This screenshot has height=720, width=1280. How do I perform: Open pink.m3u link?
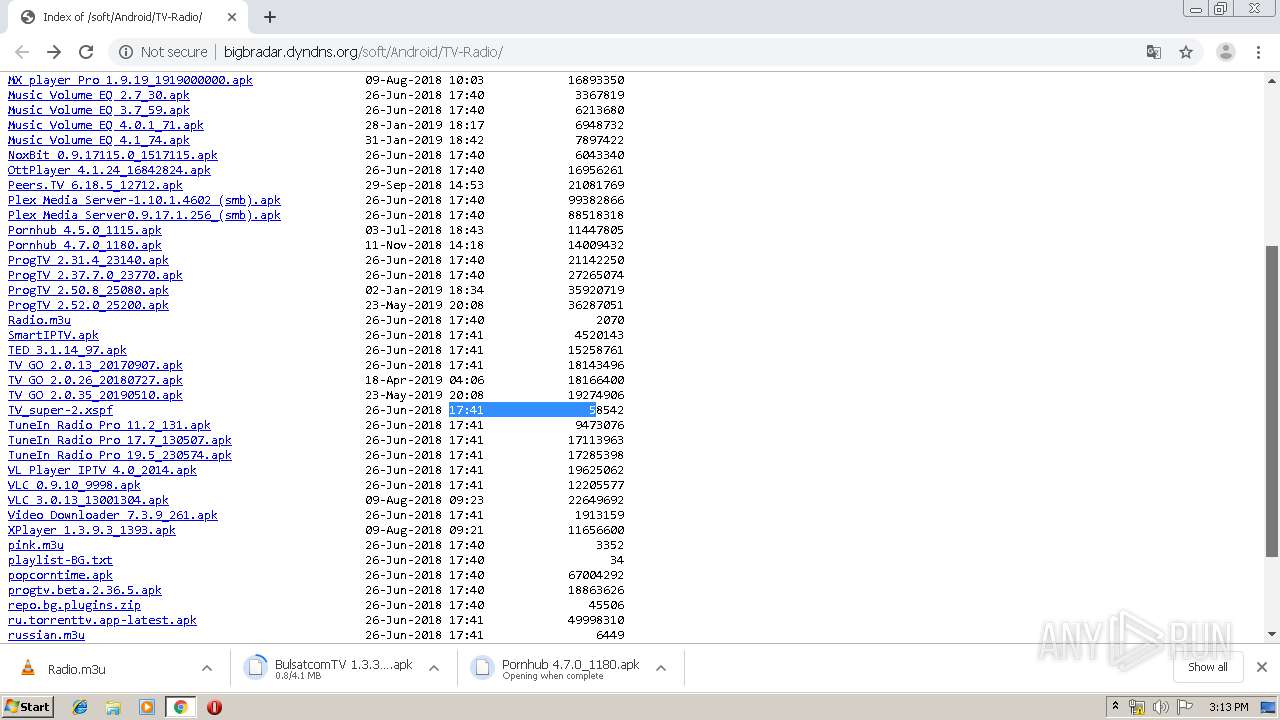tap(36, 545)
